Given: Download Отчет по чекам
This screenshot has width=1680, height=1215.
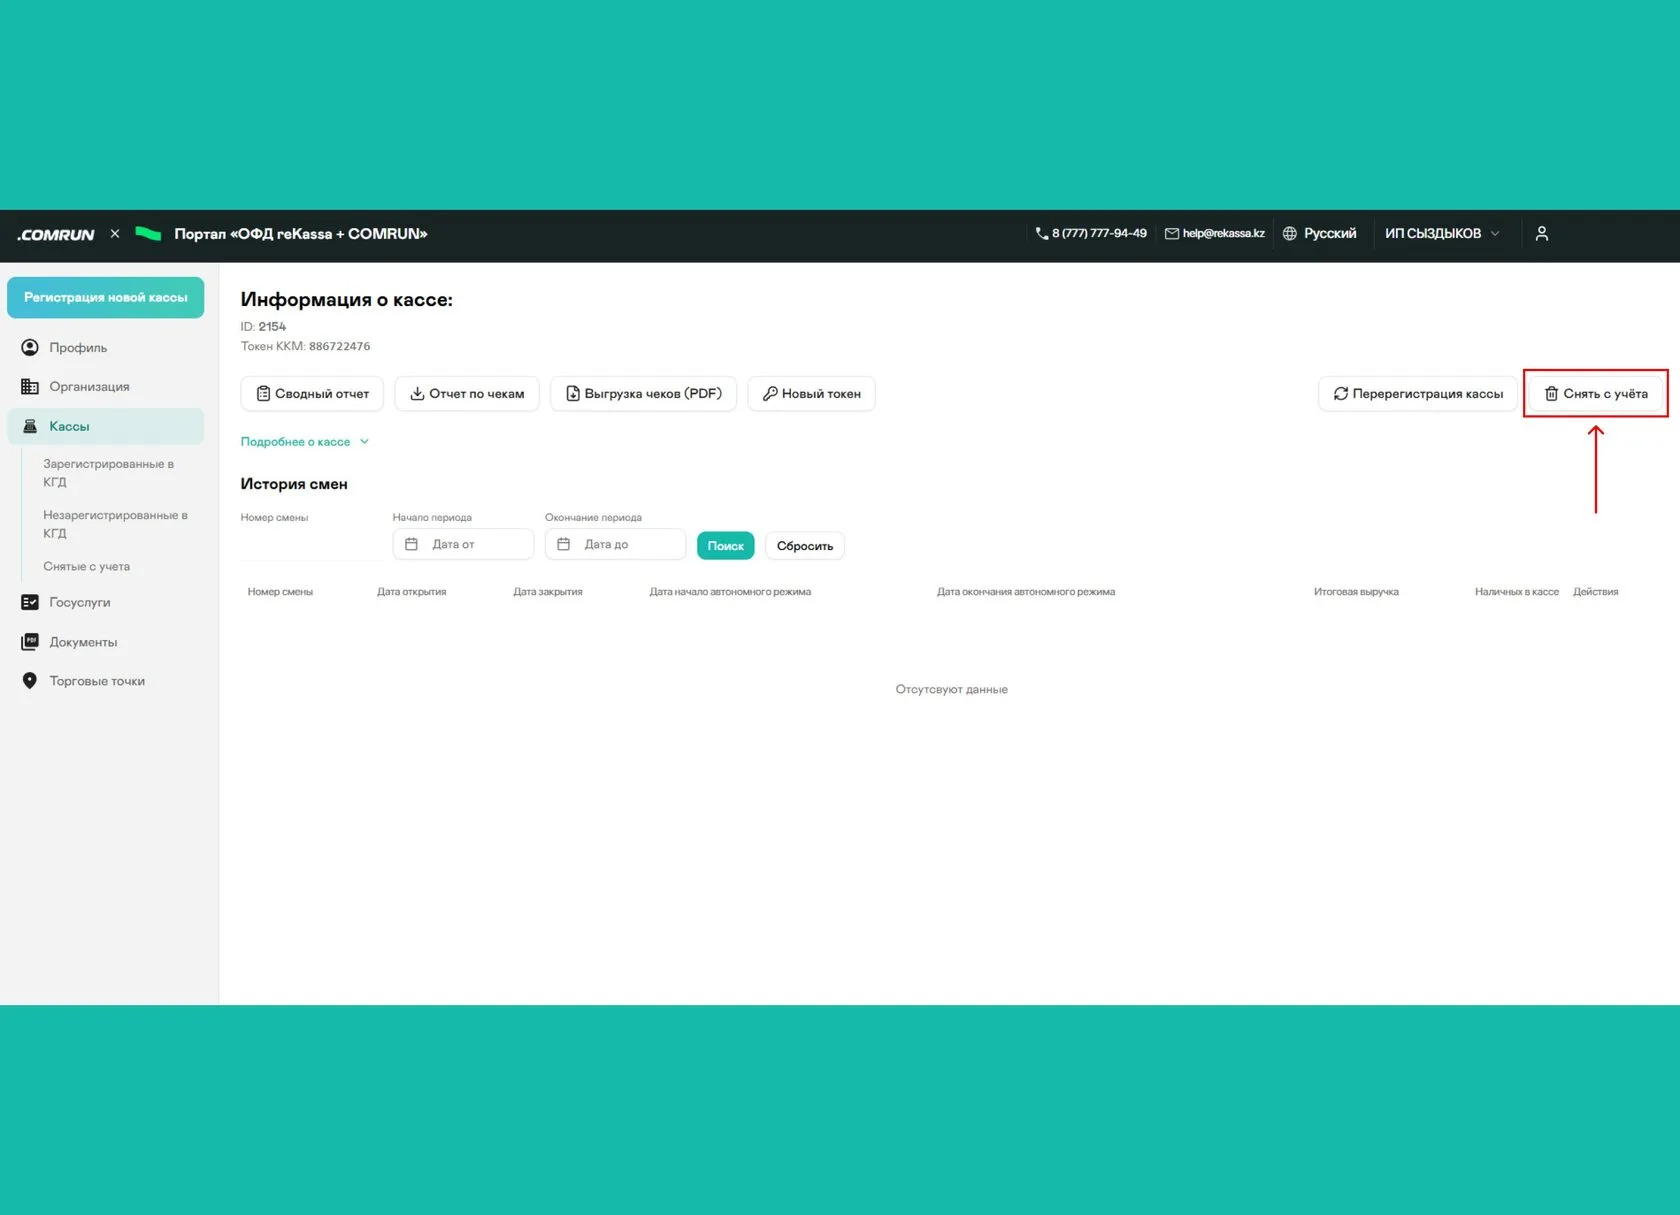Looking at the screenshot, I should [x=467, y=393].
